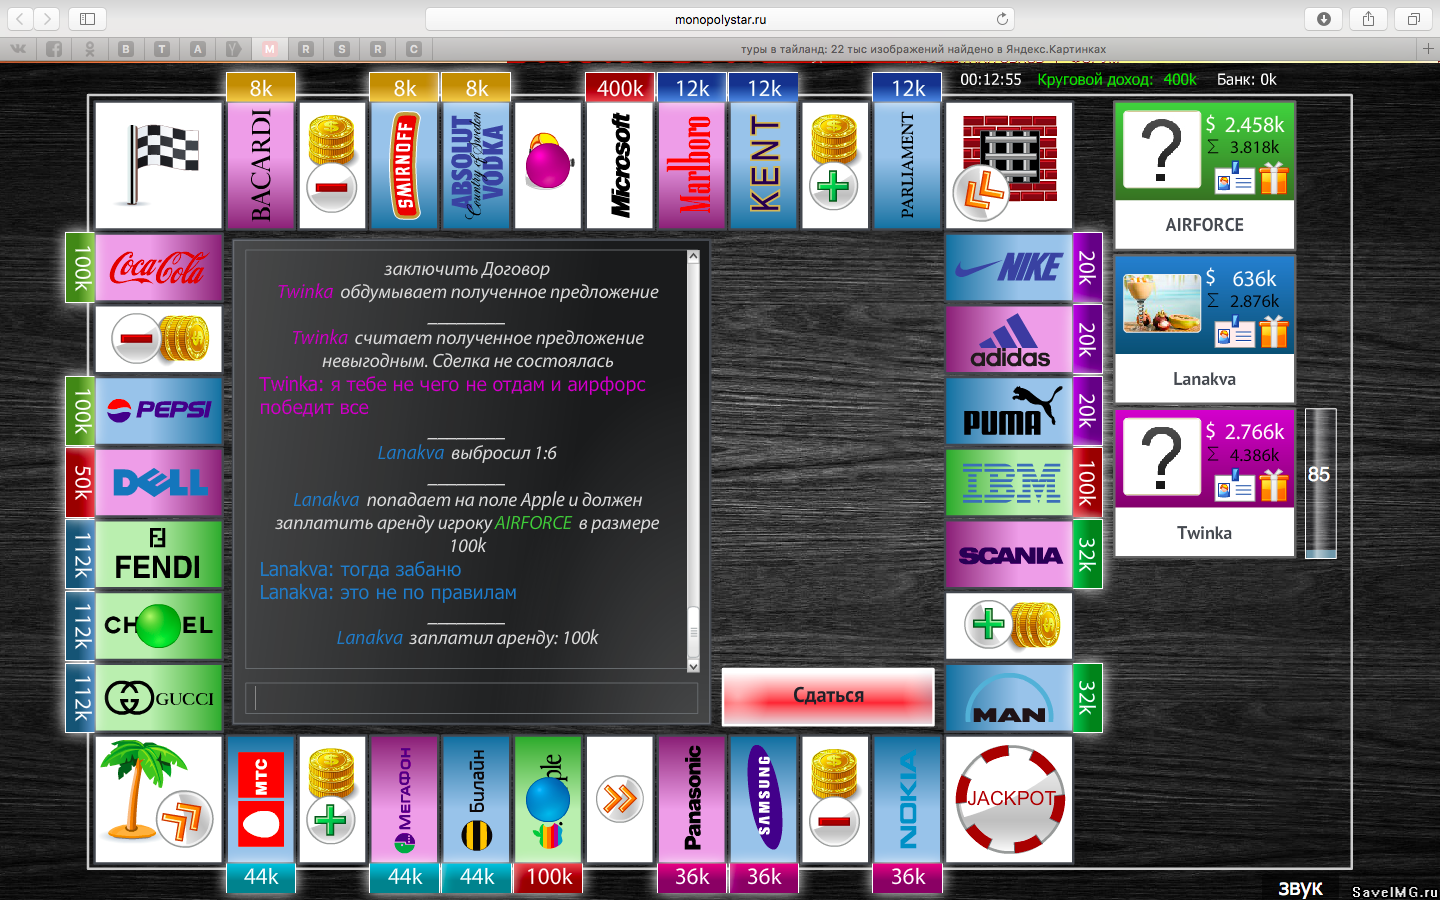
Task: Click the Beeline property cell
Action: click(477, 800)
